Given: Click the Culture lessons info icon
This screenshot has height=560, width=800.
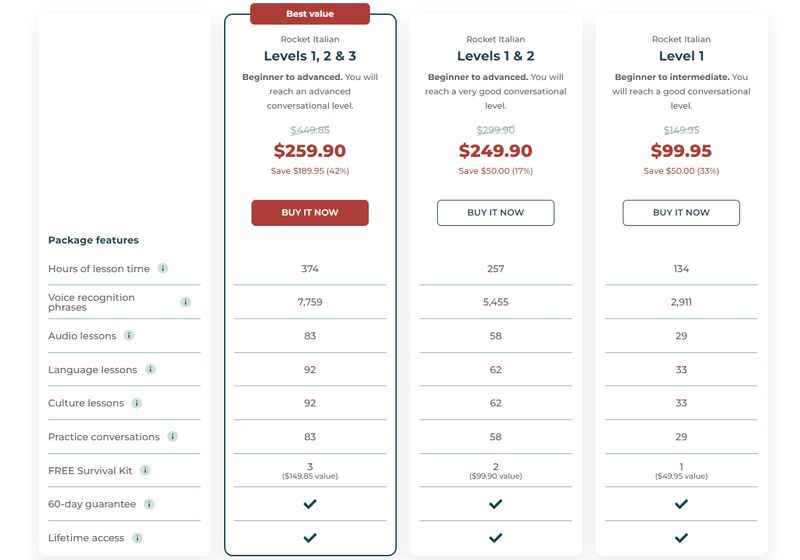Looking at the screenshot, I should [137, 403].
